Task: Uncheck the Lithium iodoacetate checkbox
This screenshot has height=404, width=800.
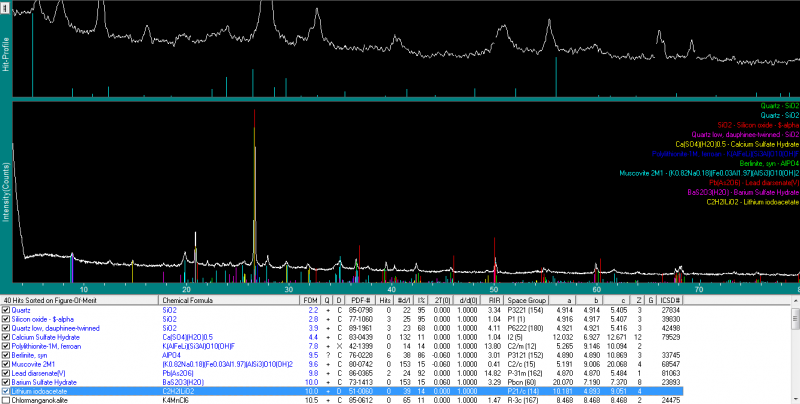Action: pos(6,391)
